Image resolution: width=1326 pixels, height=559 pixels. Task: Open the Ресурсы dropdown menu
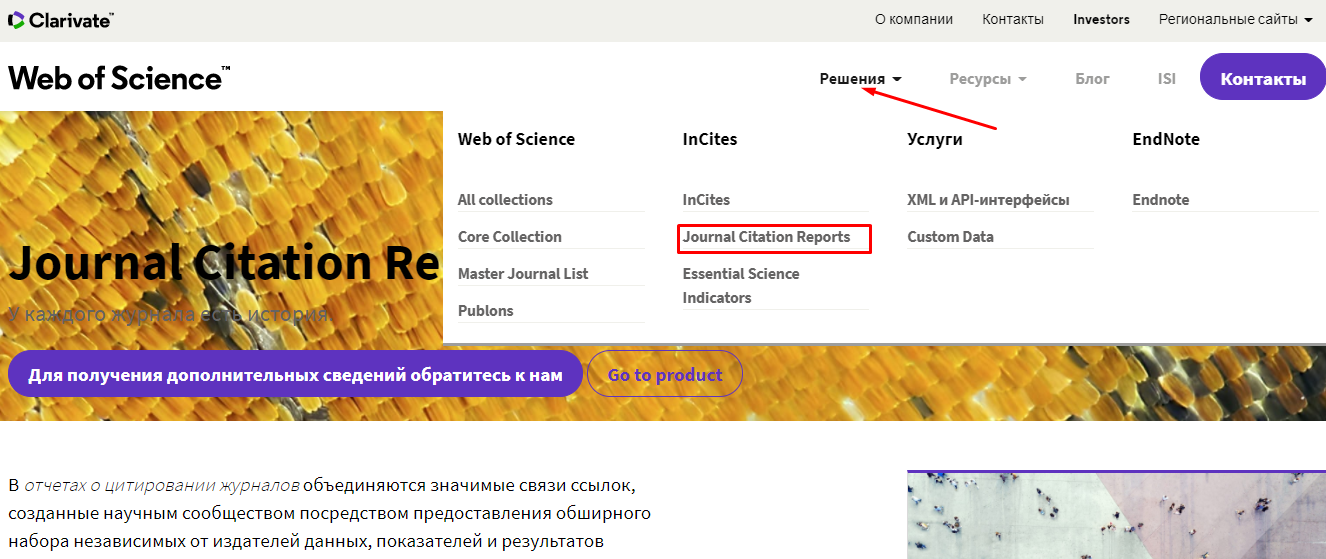click(987, 79)
